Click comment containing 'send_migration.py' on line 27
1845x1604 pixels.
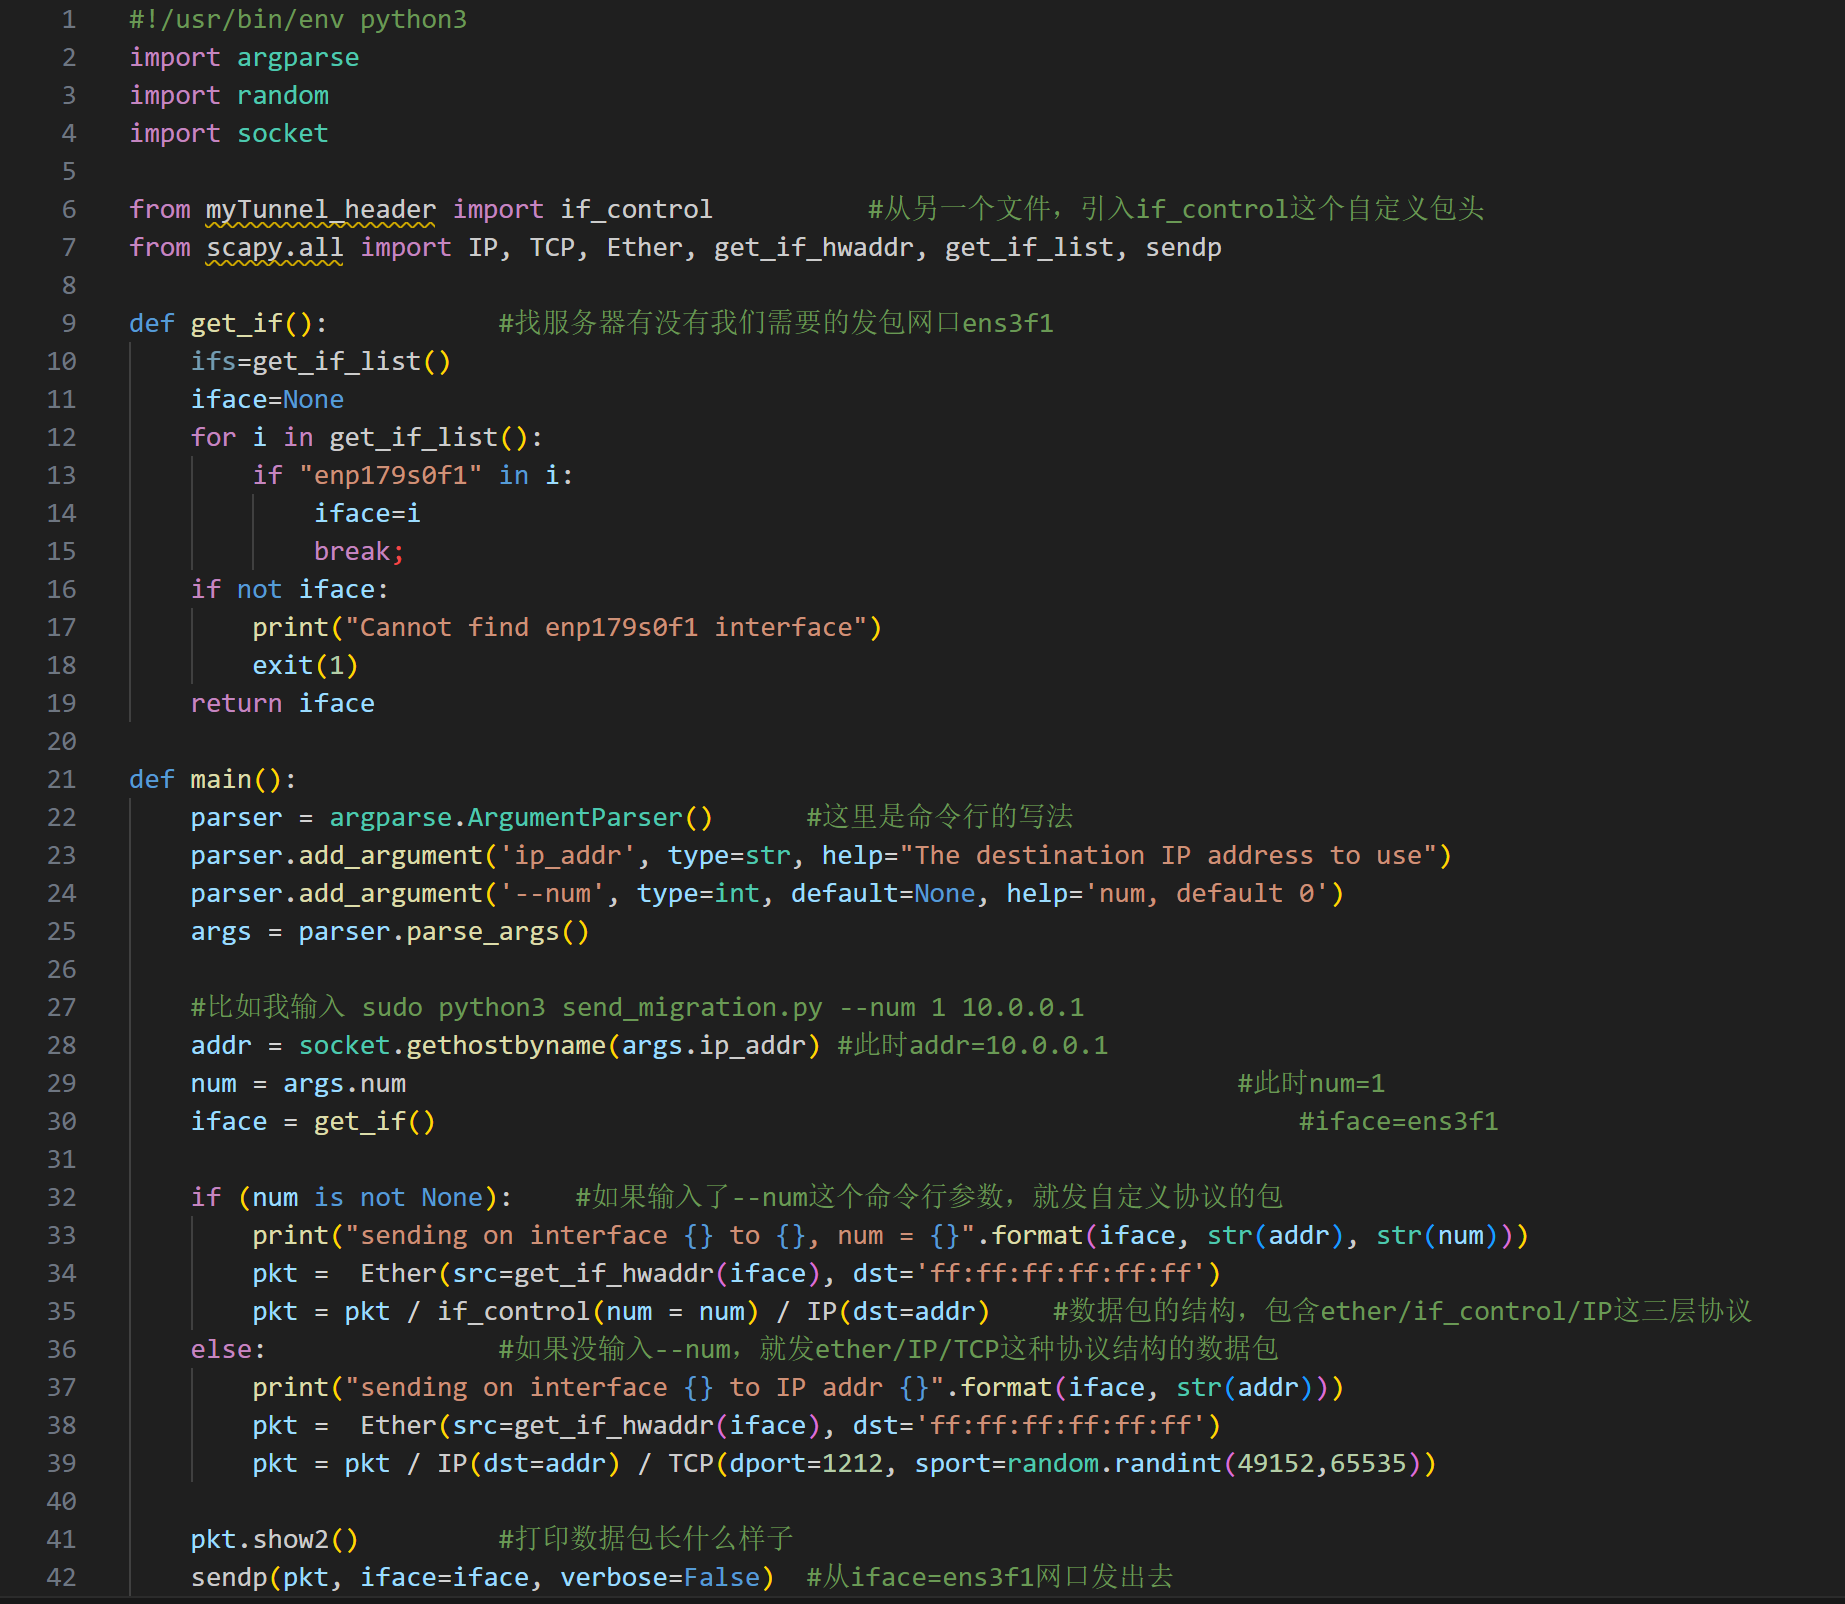[x=637, y=1008]
